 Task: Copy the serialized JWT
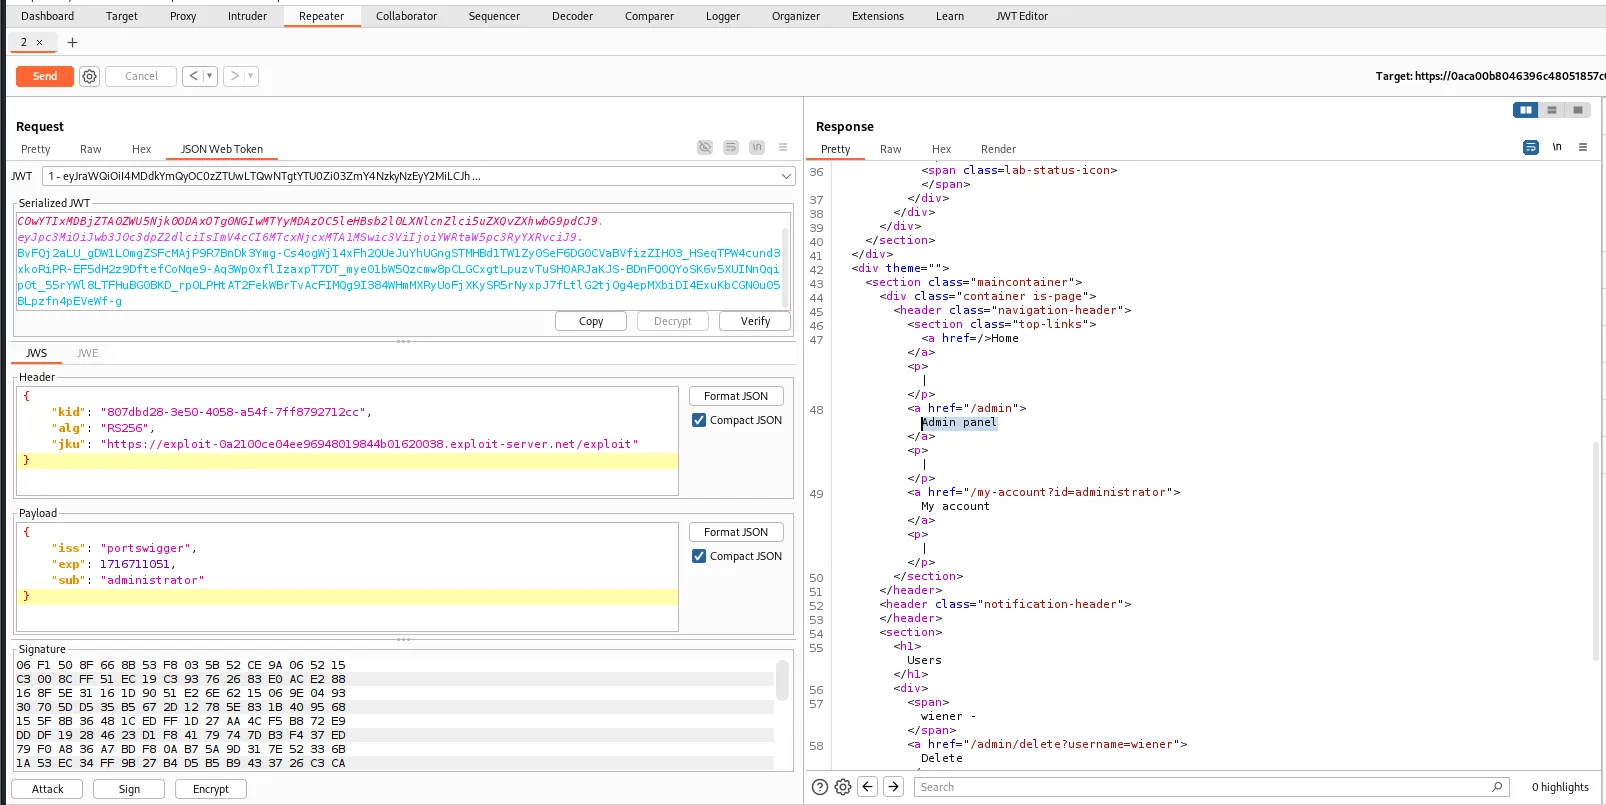[x=591, y=321]
